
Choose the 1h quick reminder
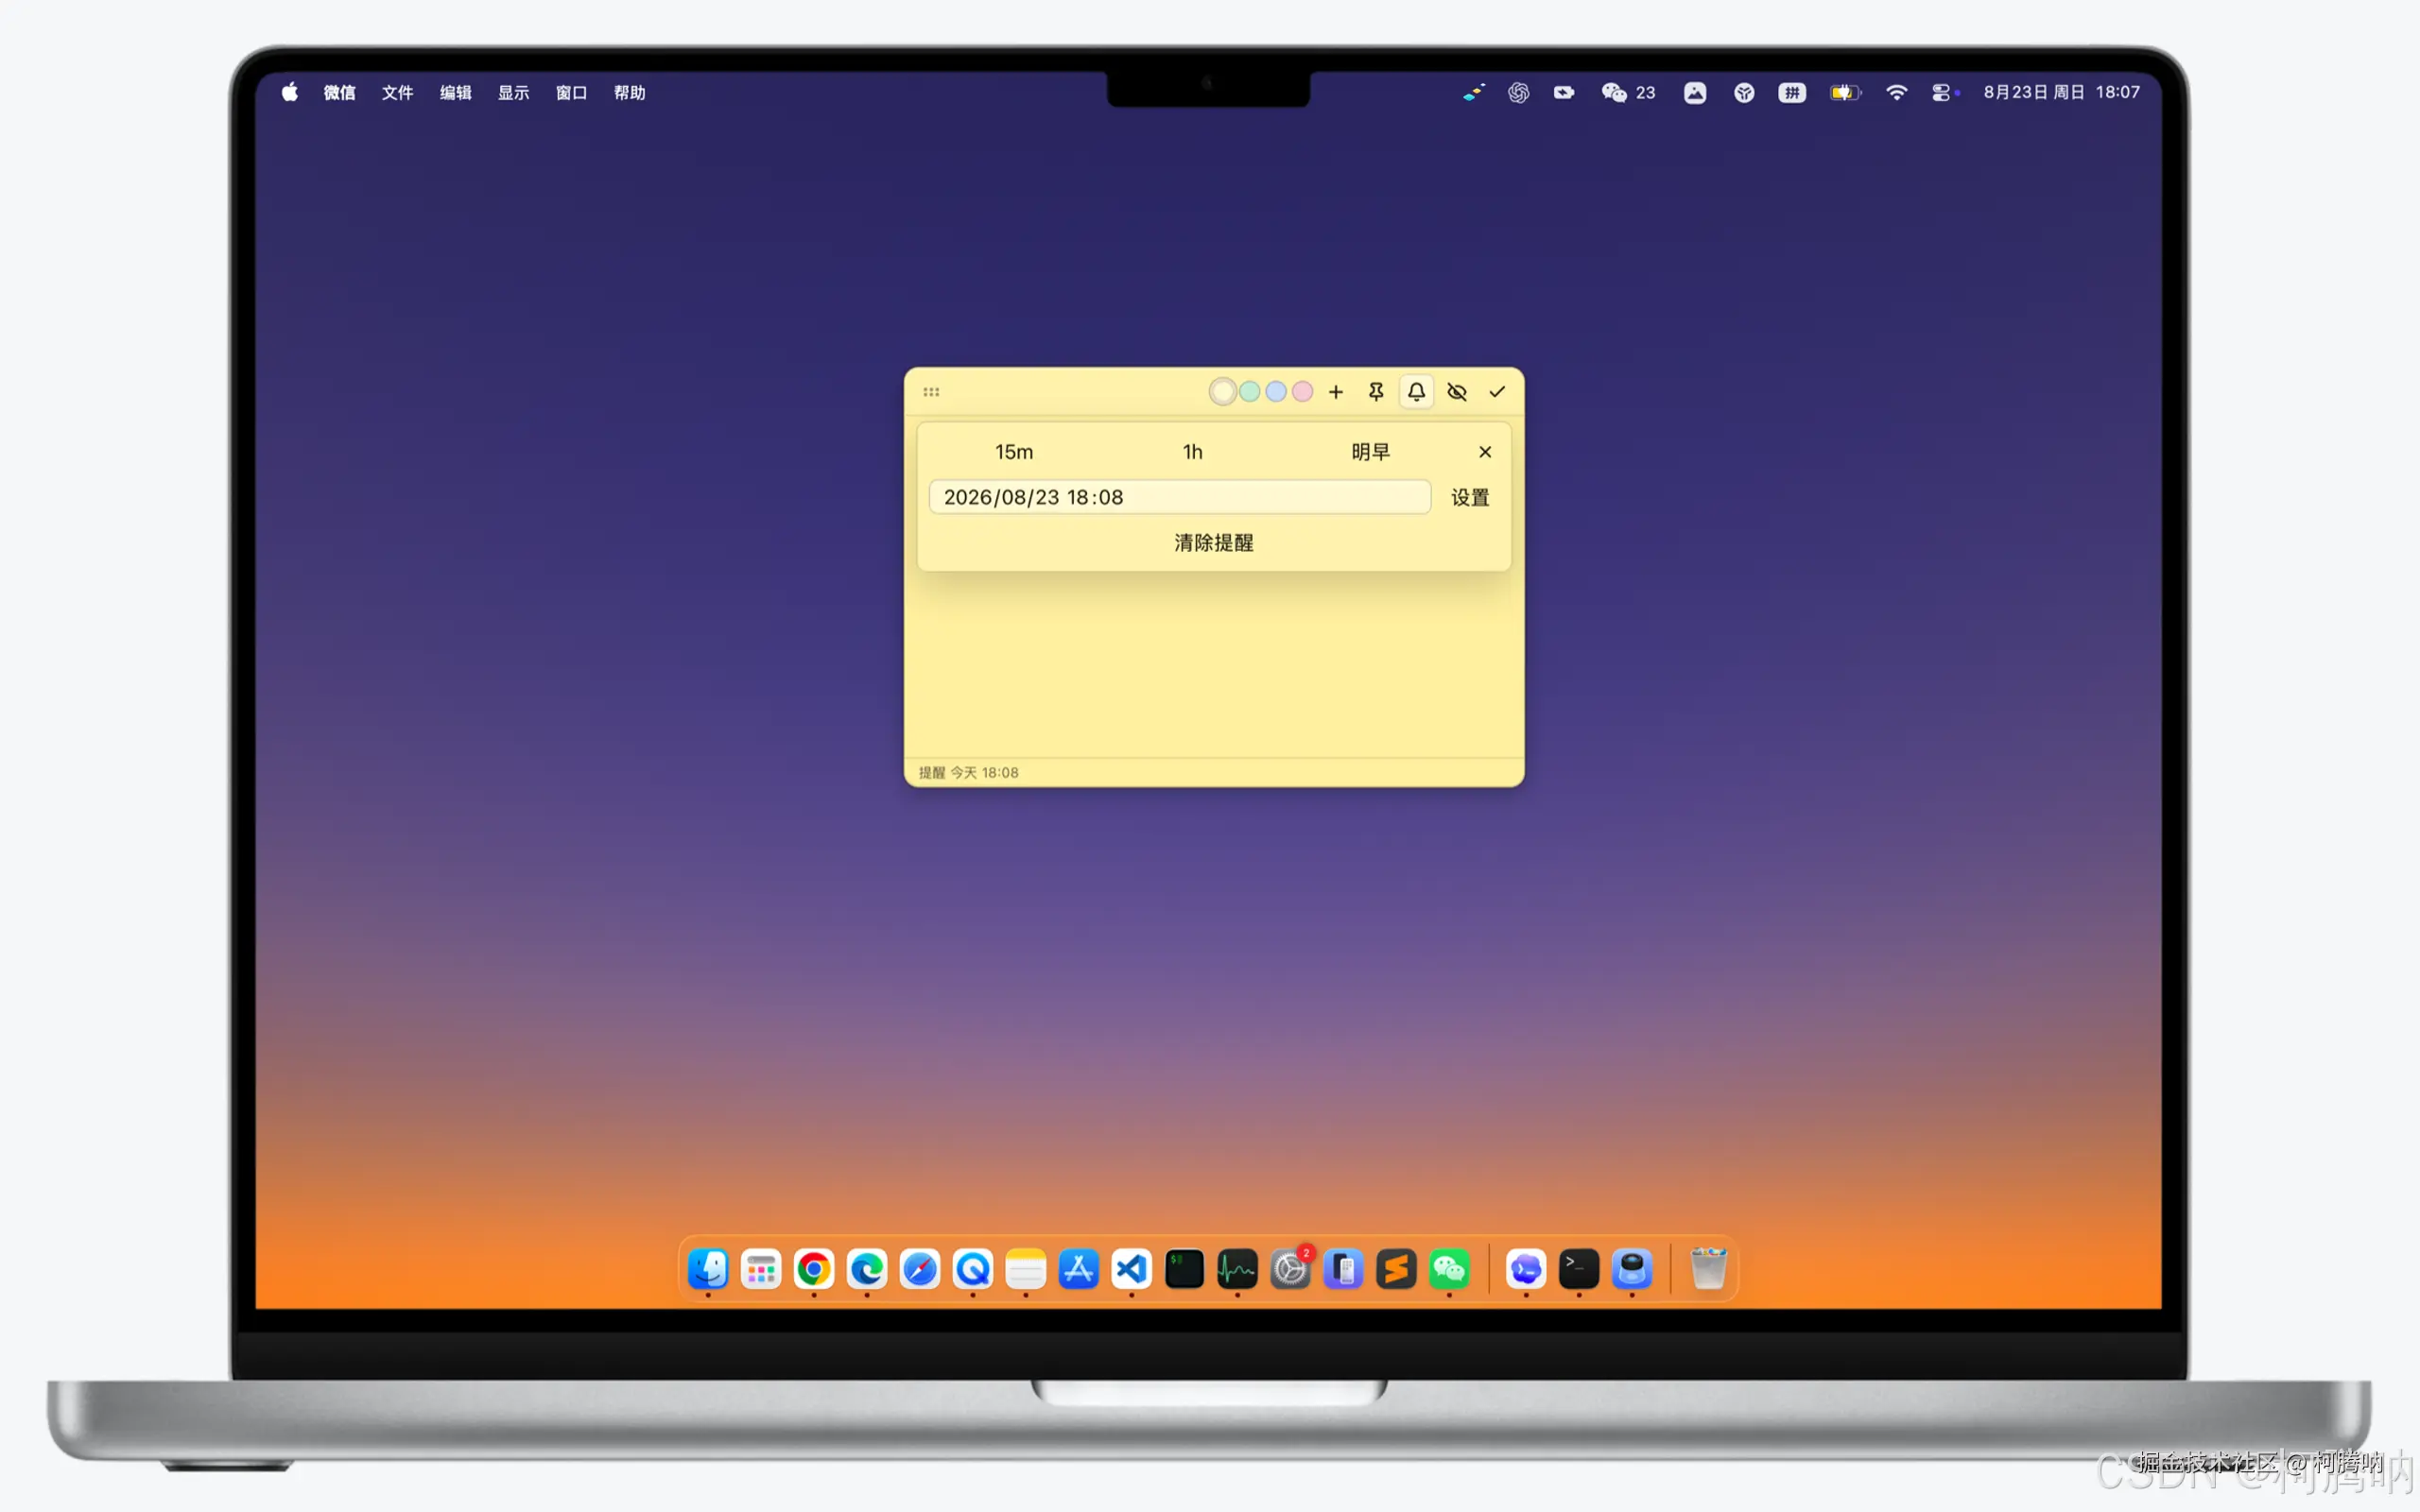point(1192,452)
